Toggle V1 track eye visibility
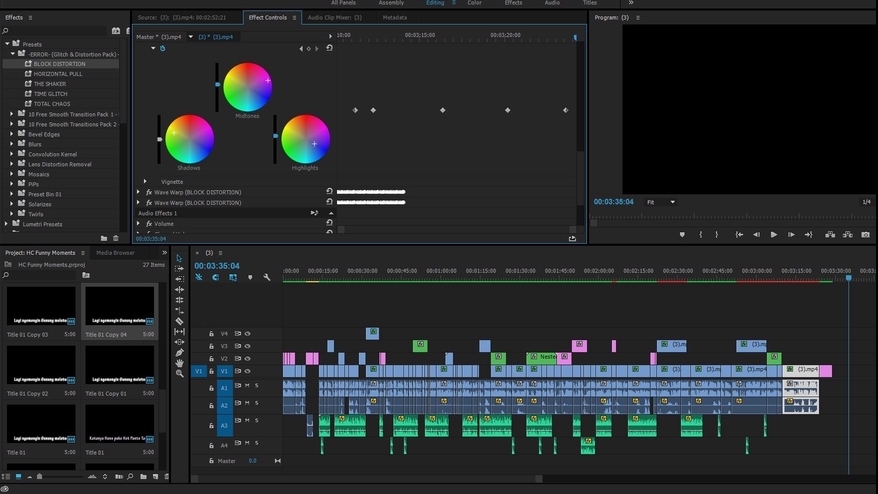Image resolution: width=878 pixels, height=494 pixels. [x=247, y=371]
